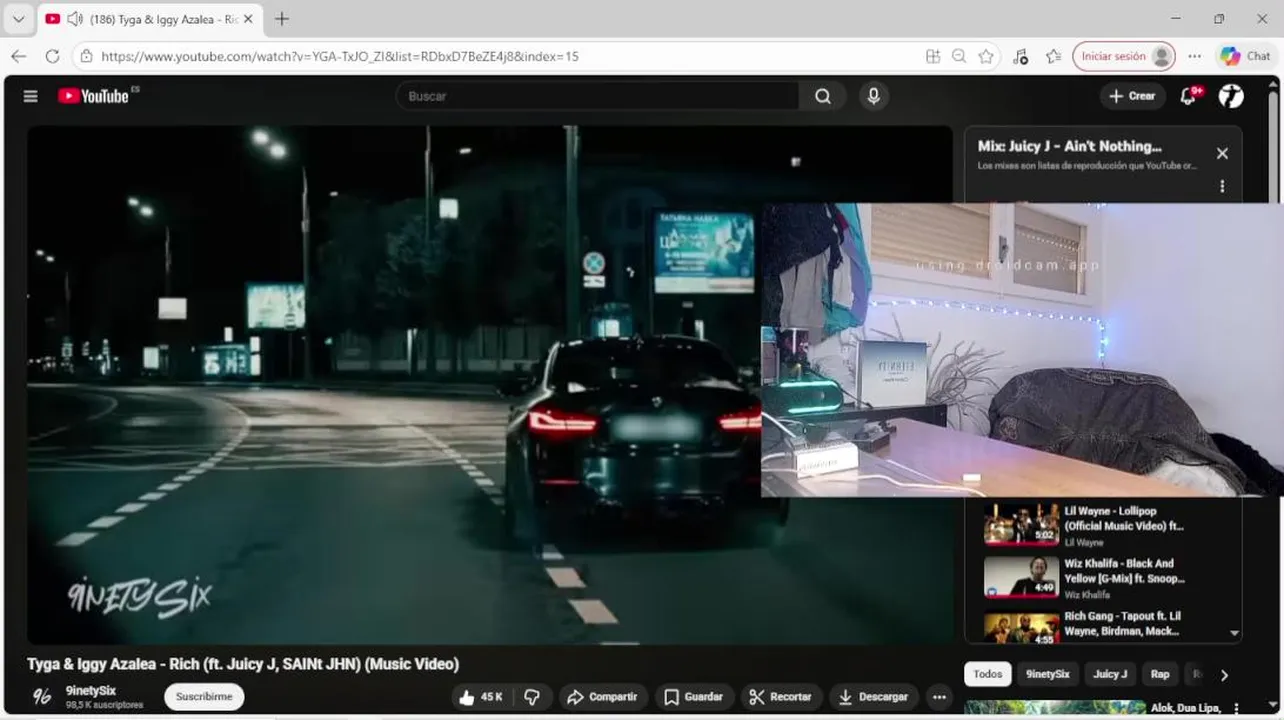Dislike the video with thumbs down

click(x=532, y=697)
